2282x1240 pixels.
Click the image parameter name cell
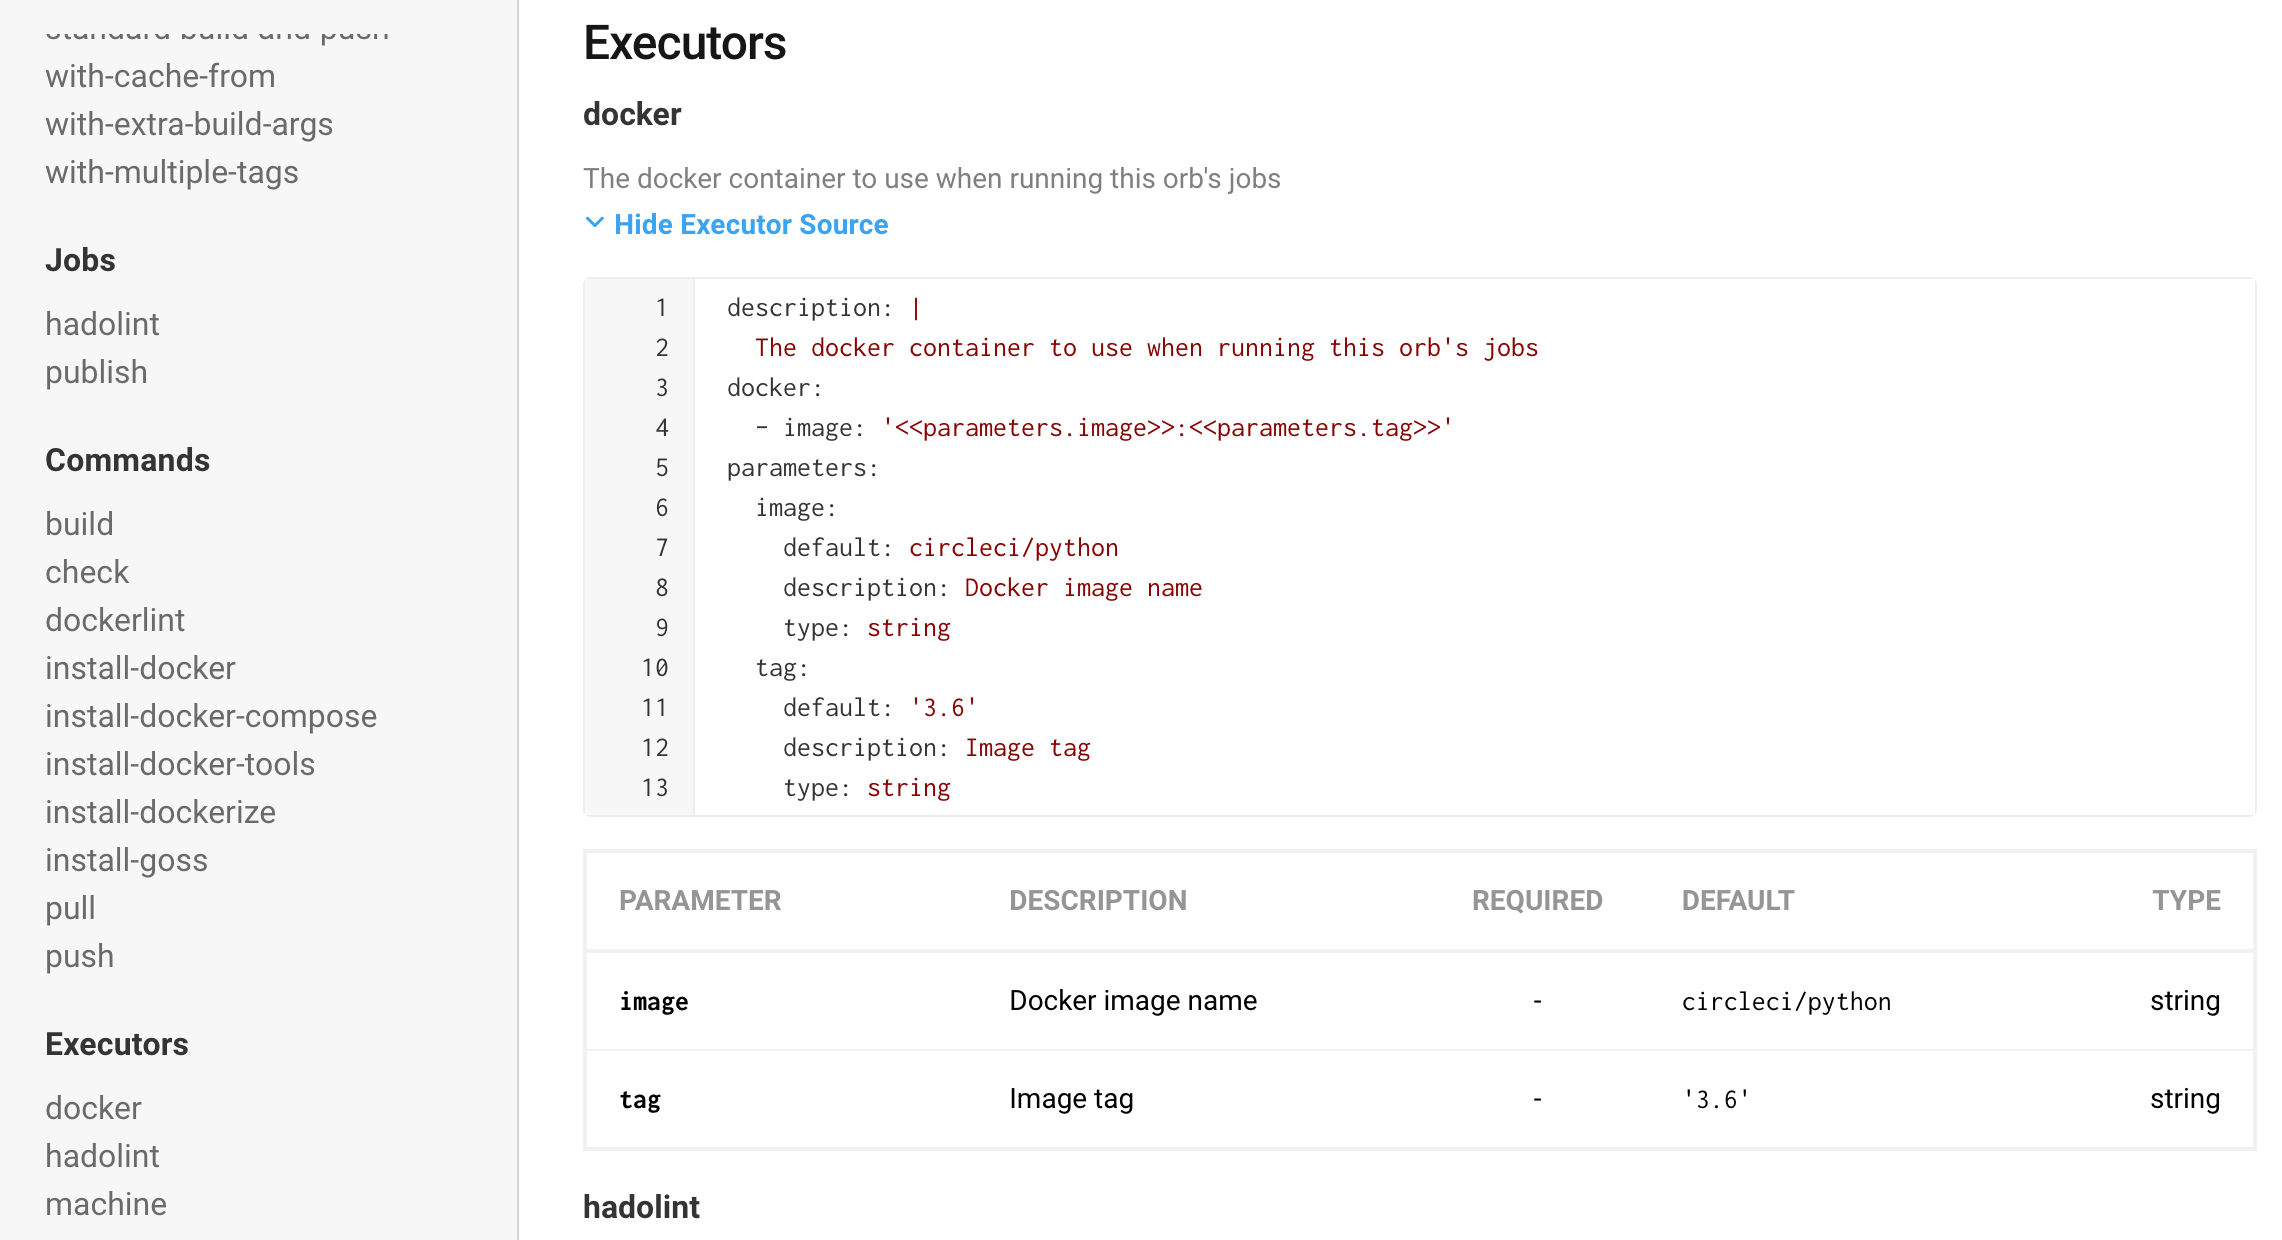(654, 1001)
